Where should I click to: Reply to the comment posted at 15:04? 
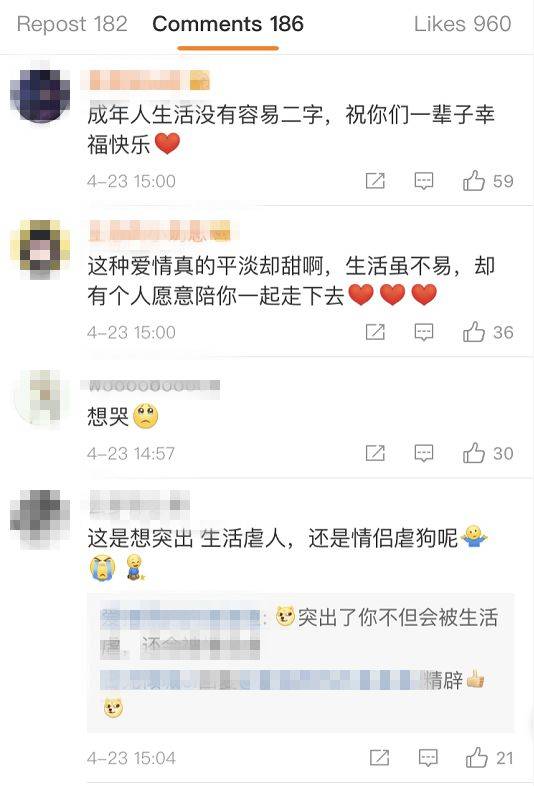click(x=428, y=757)
